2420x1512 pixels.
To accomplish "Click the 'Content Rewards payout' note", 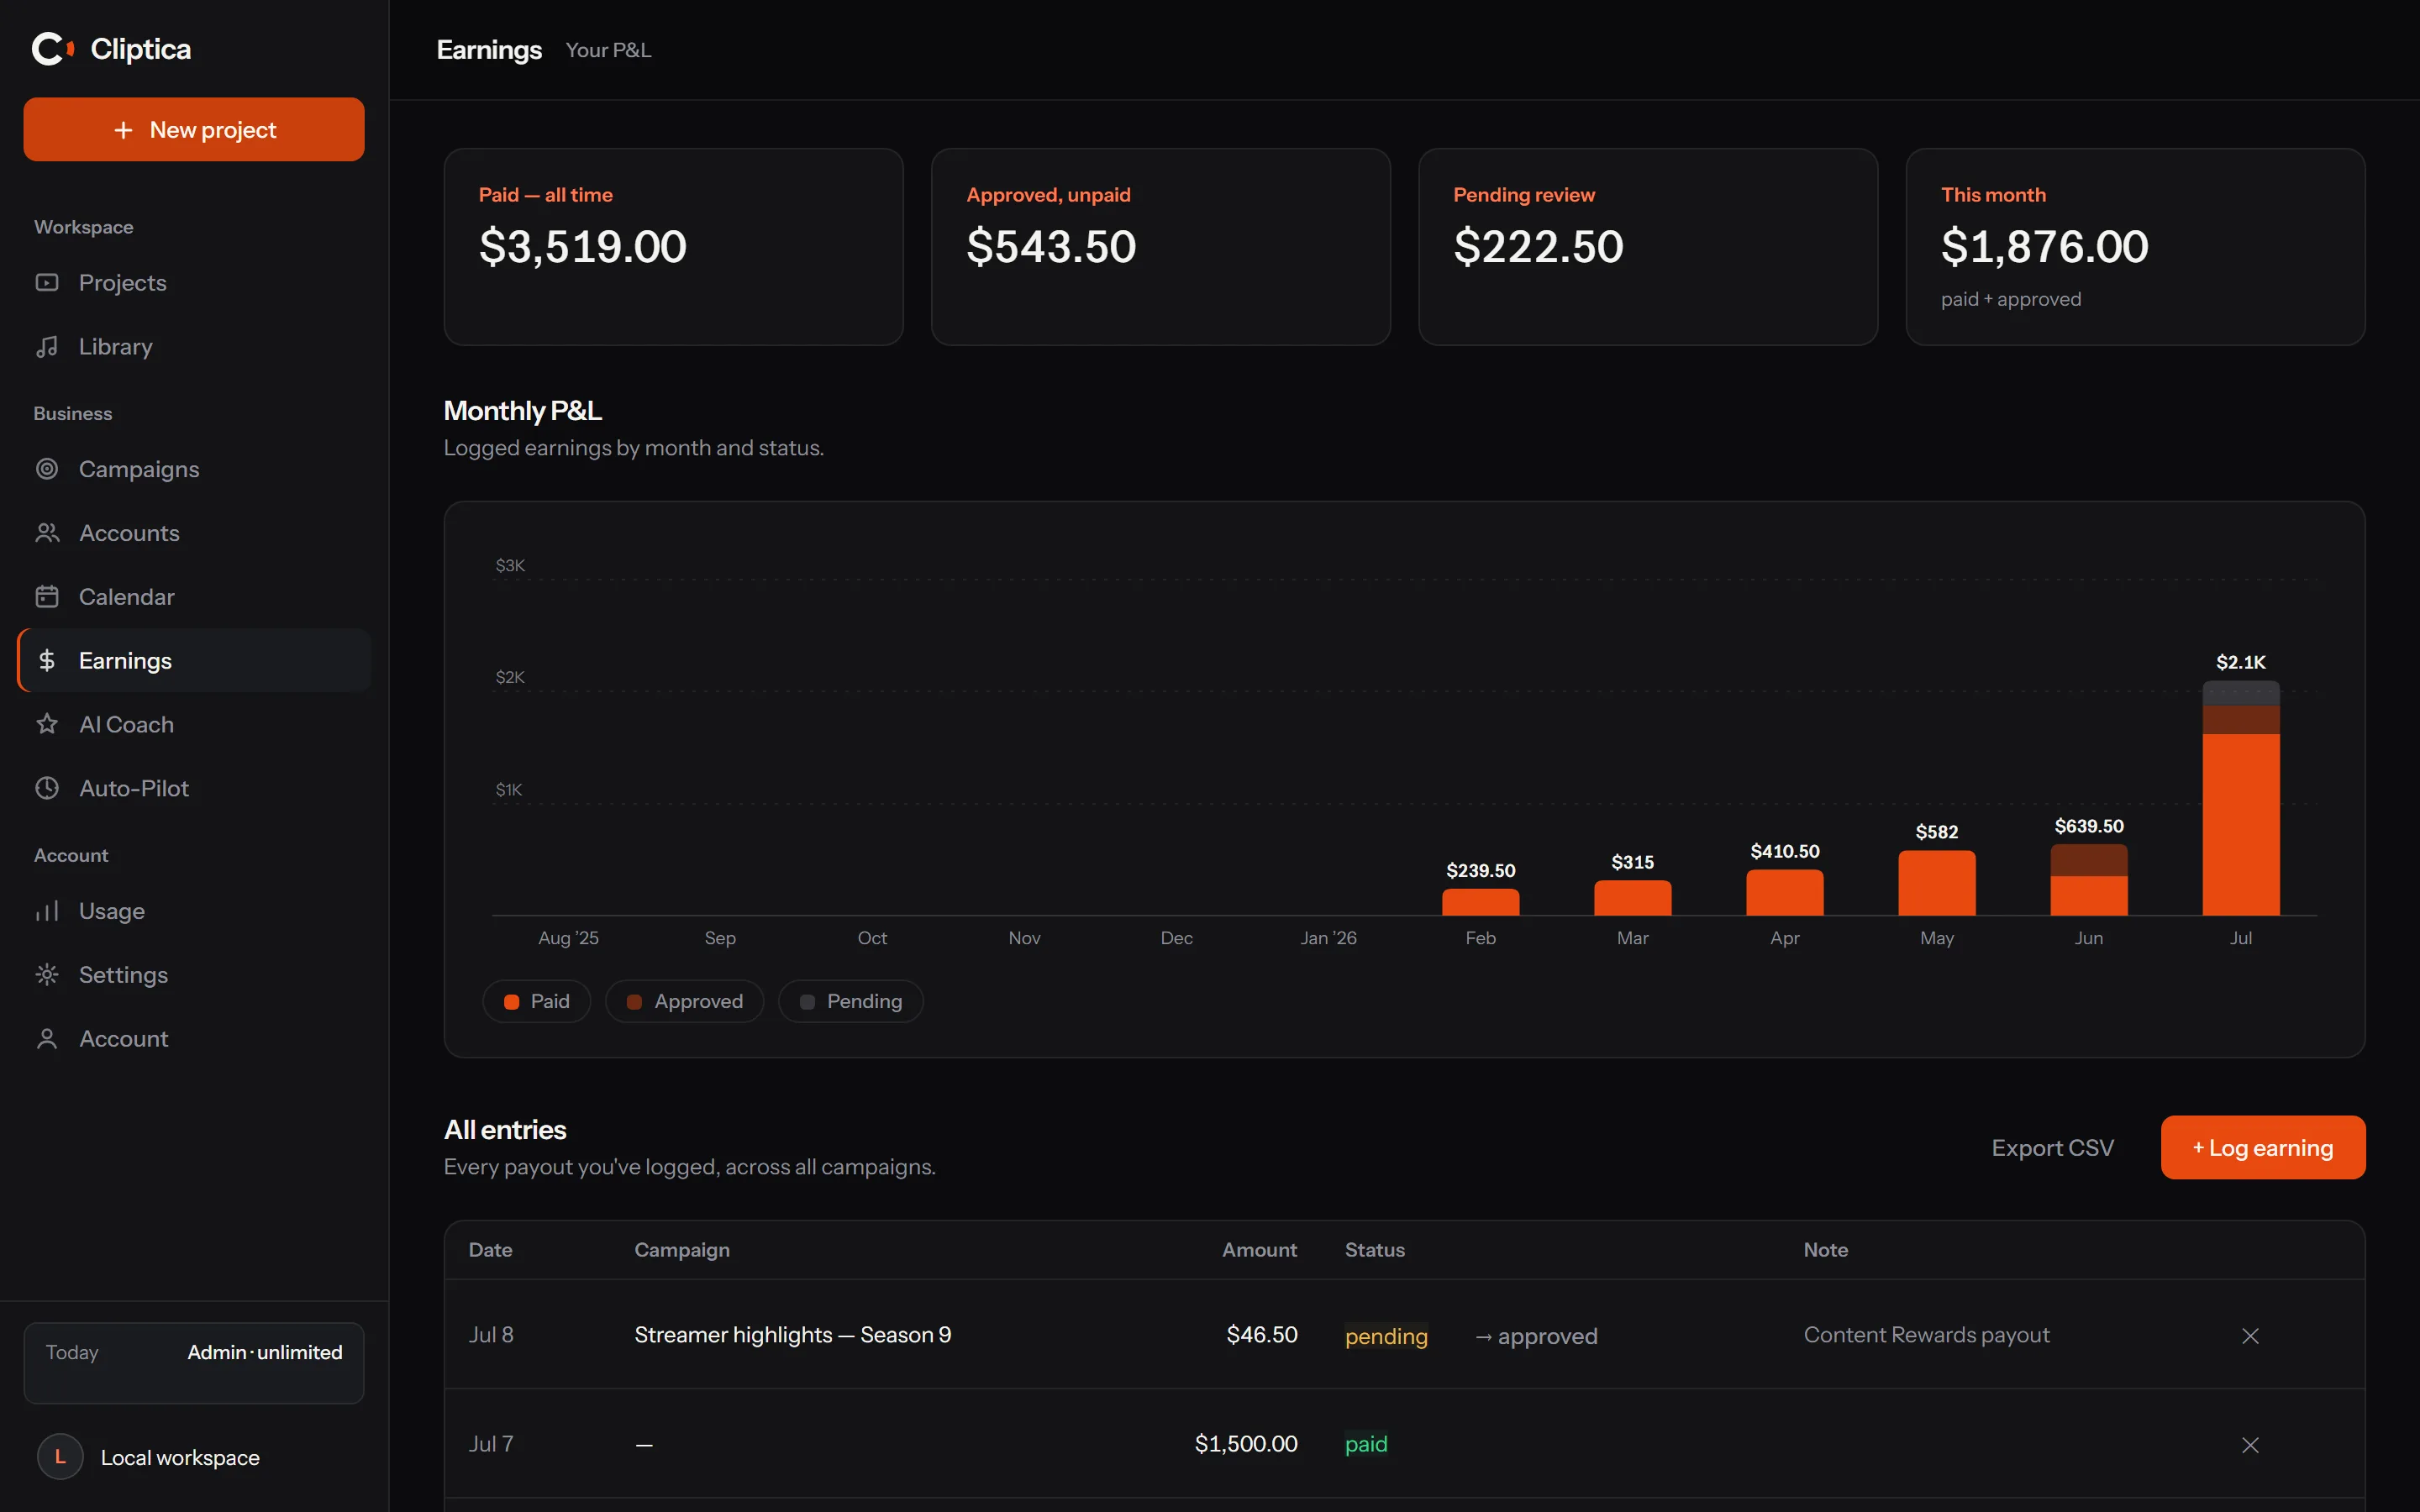I will coord(1927,1335).
